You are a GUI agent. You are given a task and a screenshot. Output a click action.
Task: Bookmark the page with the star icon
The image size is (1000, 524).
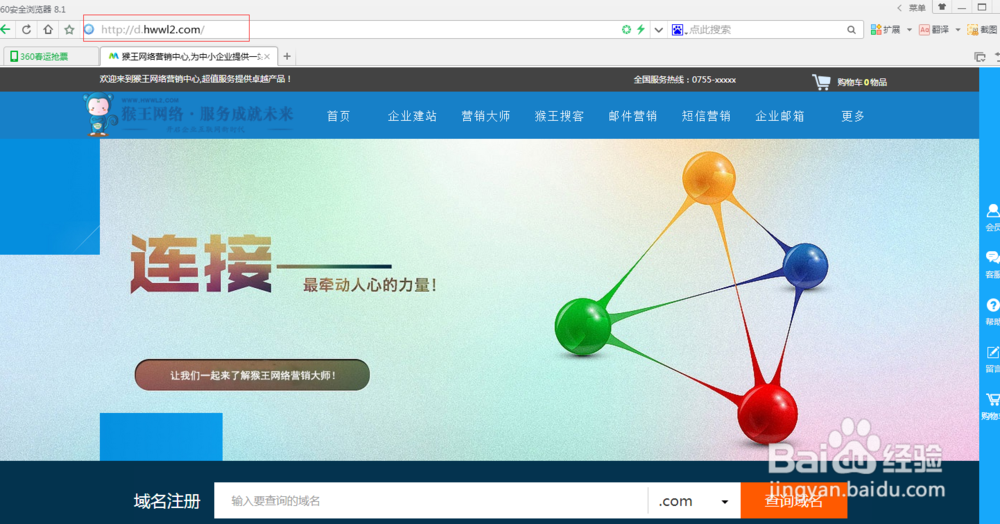[x=69, y=29]
